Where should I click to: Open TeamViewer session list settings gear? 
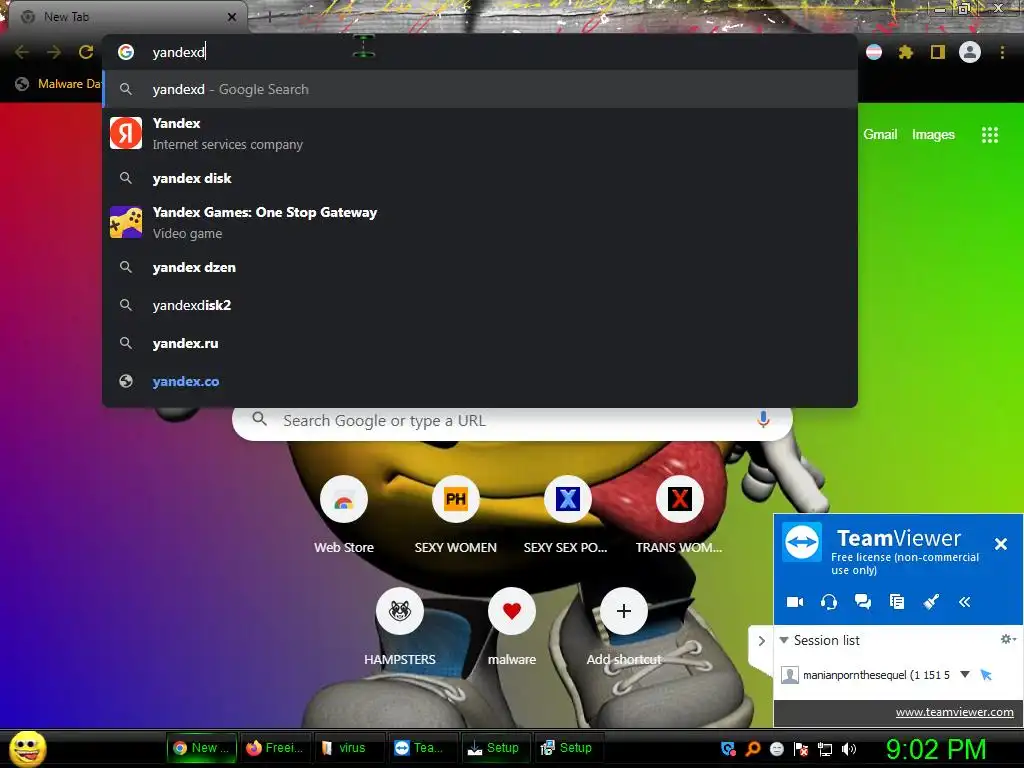(1008, 639)
